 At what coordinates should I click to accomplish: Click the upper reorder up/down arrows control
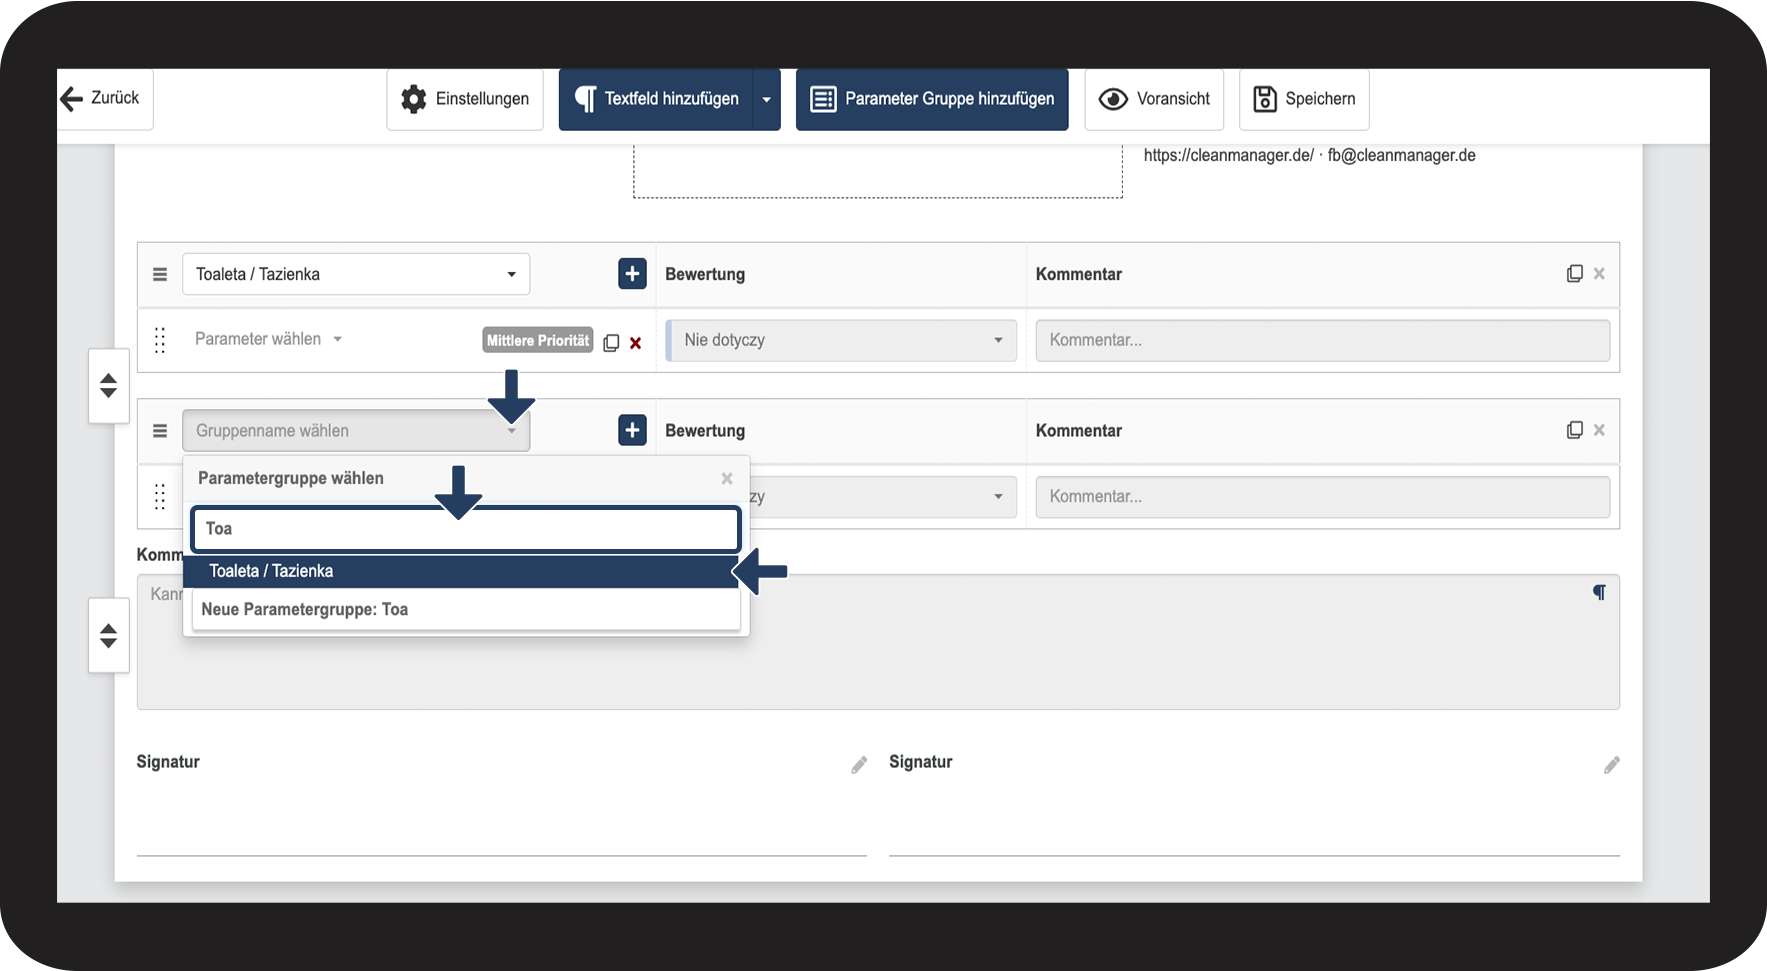(x=108, y=386)
